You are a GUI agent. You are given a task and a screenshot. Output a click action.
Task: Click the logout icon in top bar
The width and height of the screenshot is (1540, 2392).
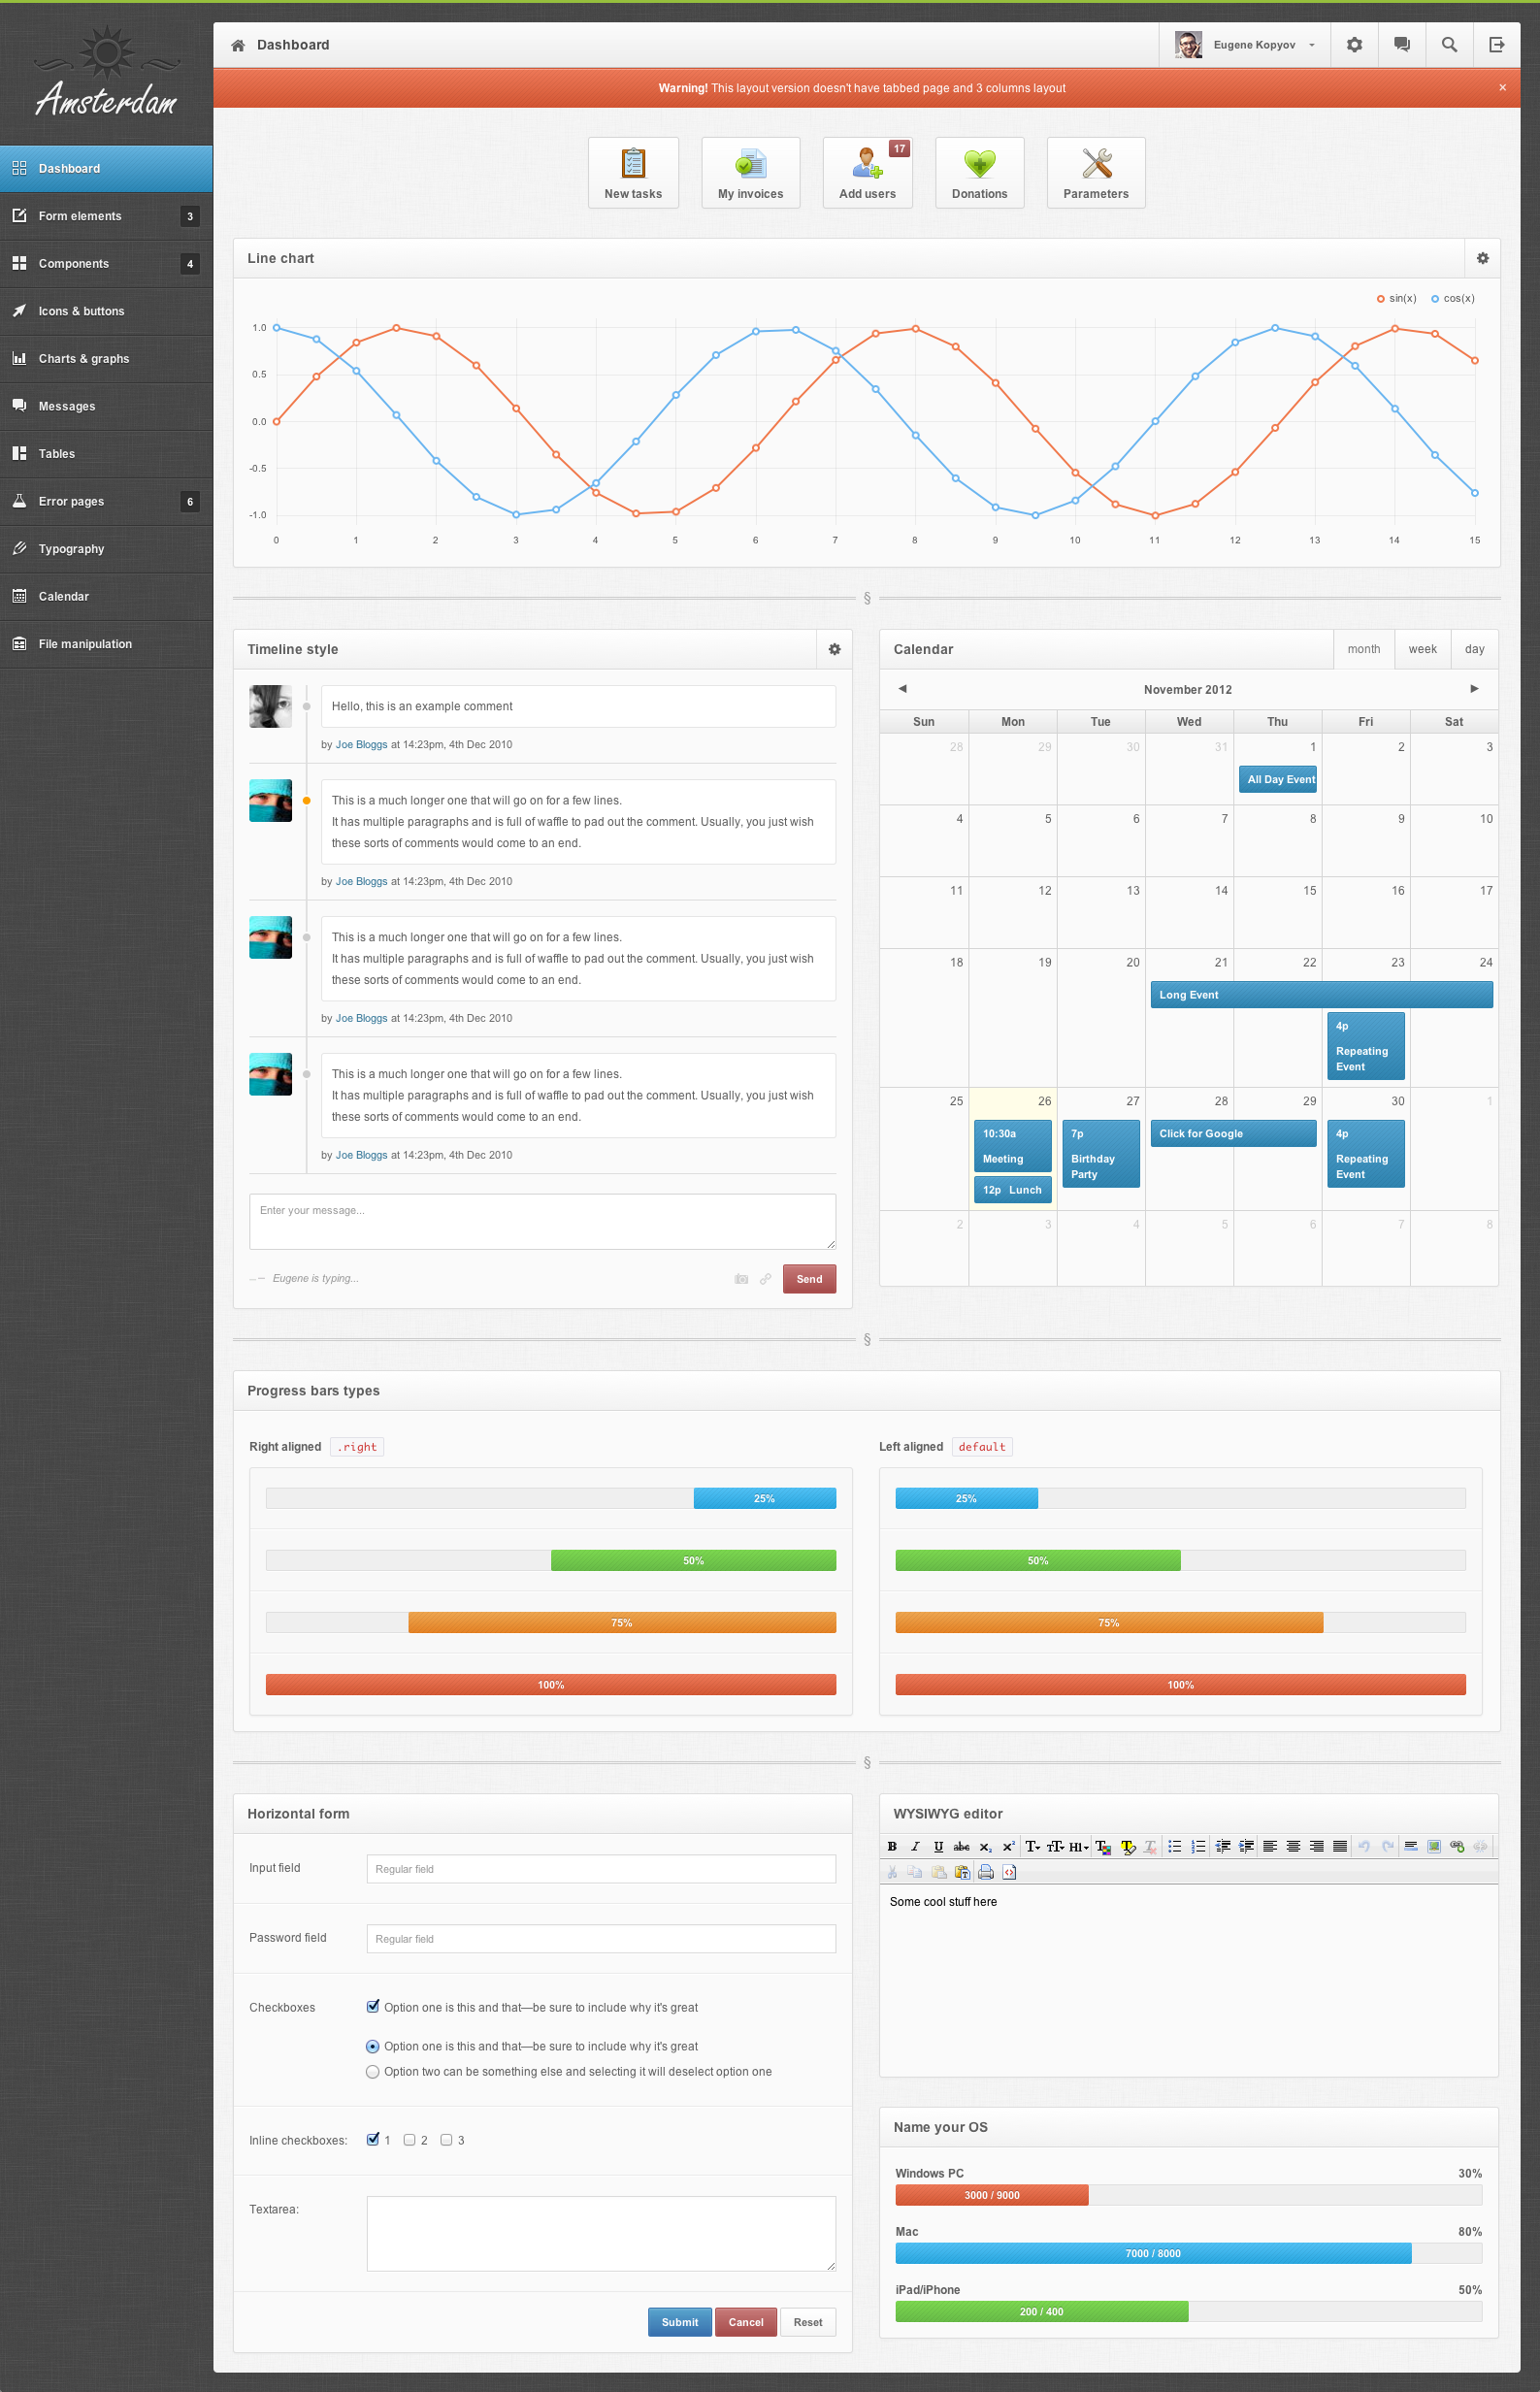pyautogui.click(x=1497, y=45)
